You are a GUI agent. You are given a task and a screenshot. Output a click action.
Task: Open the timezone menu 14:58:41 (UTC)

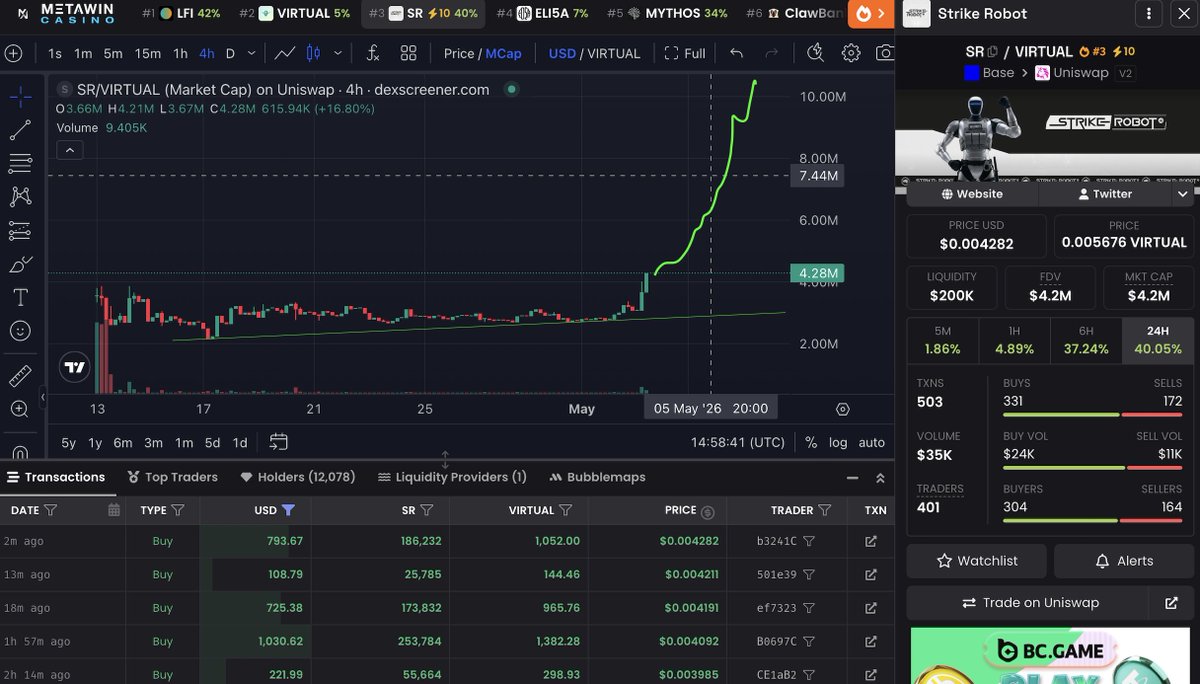pyautogui.click(x=738, y=442)
